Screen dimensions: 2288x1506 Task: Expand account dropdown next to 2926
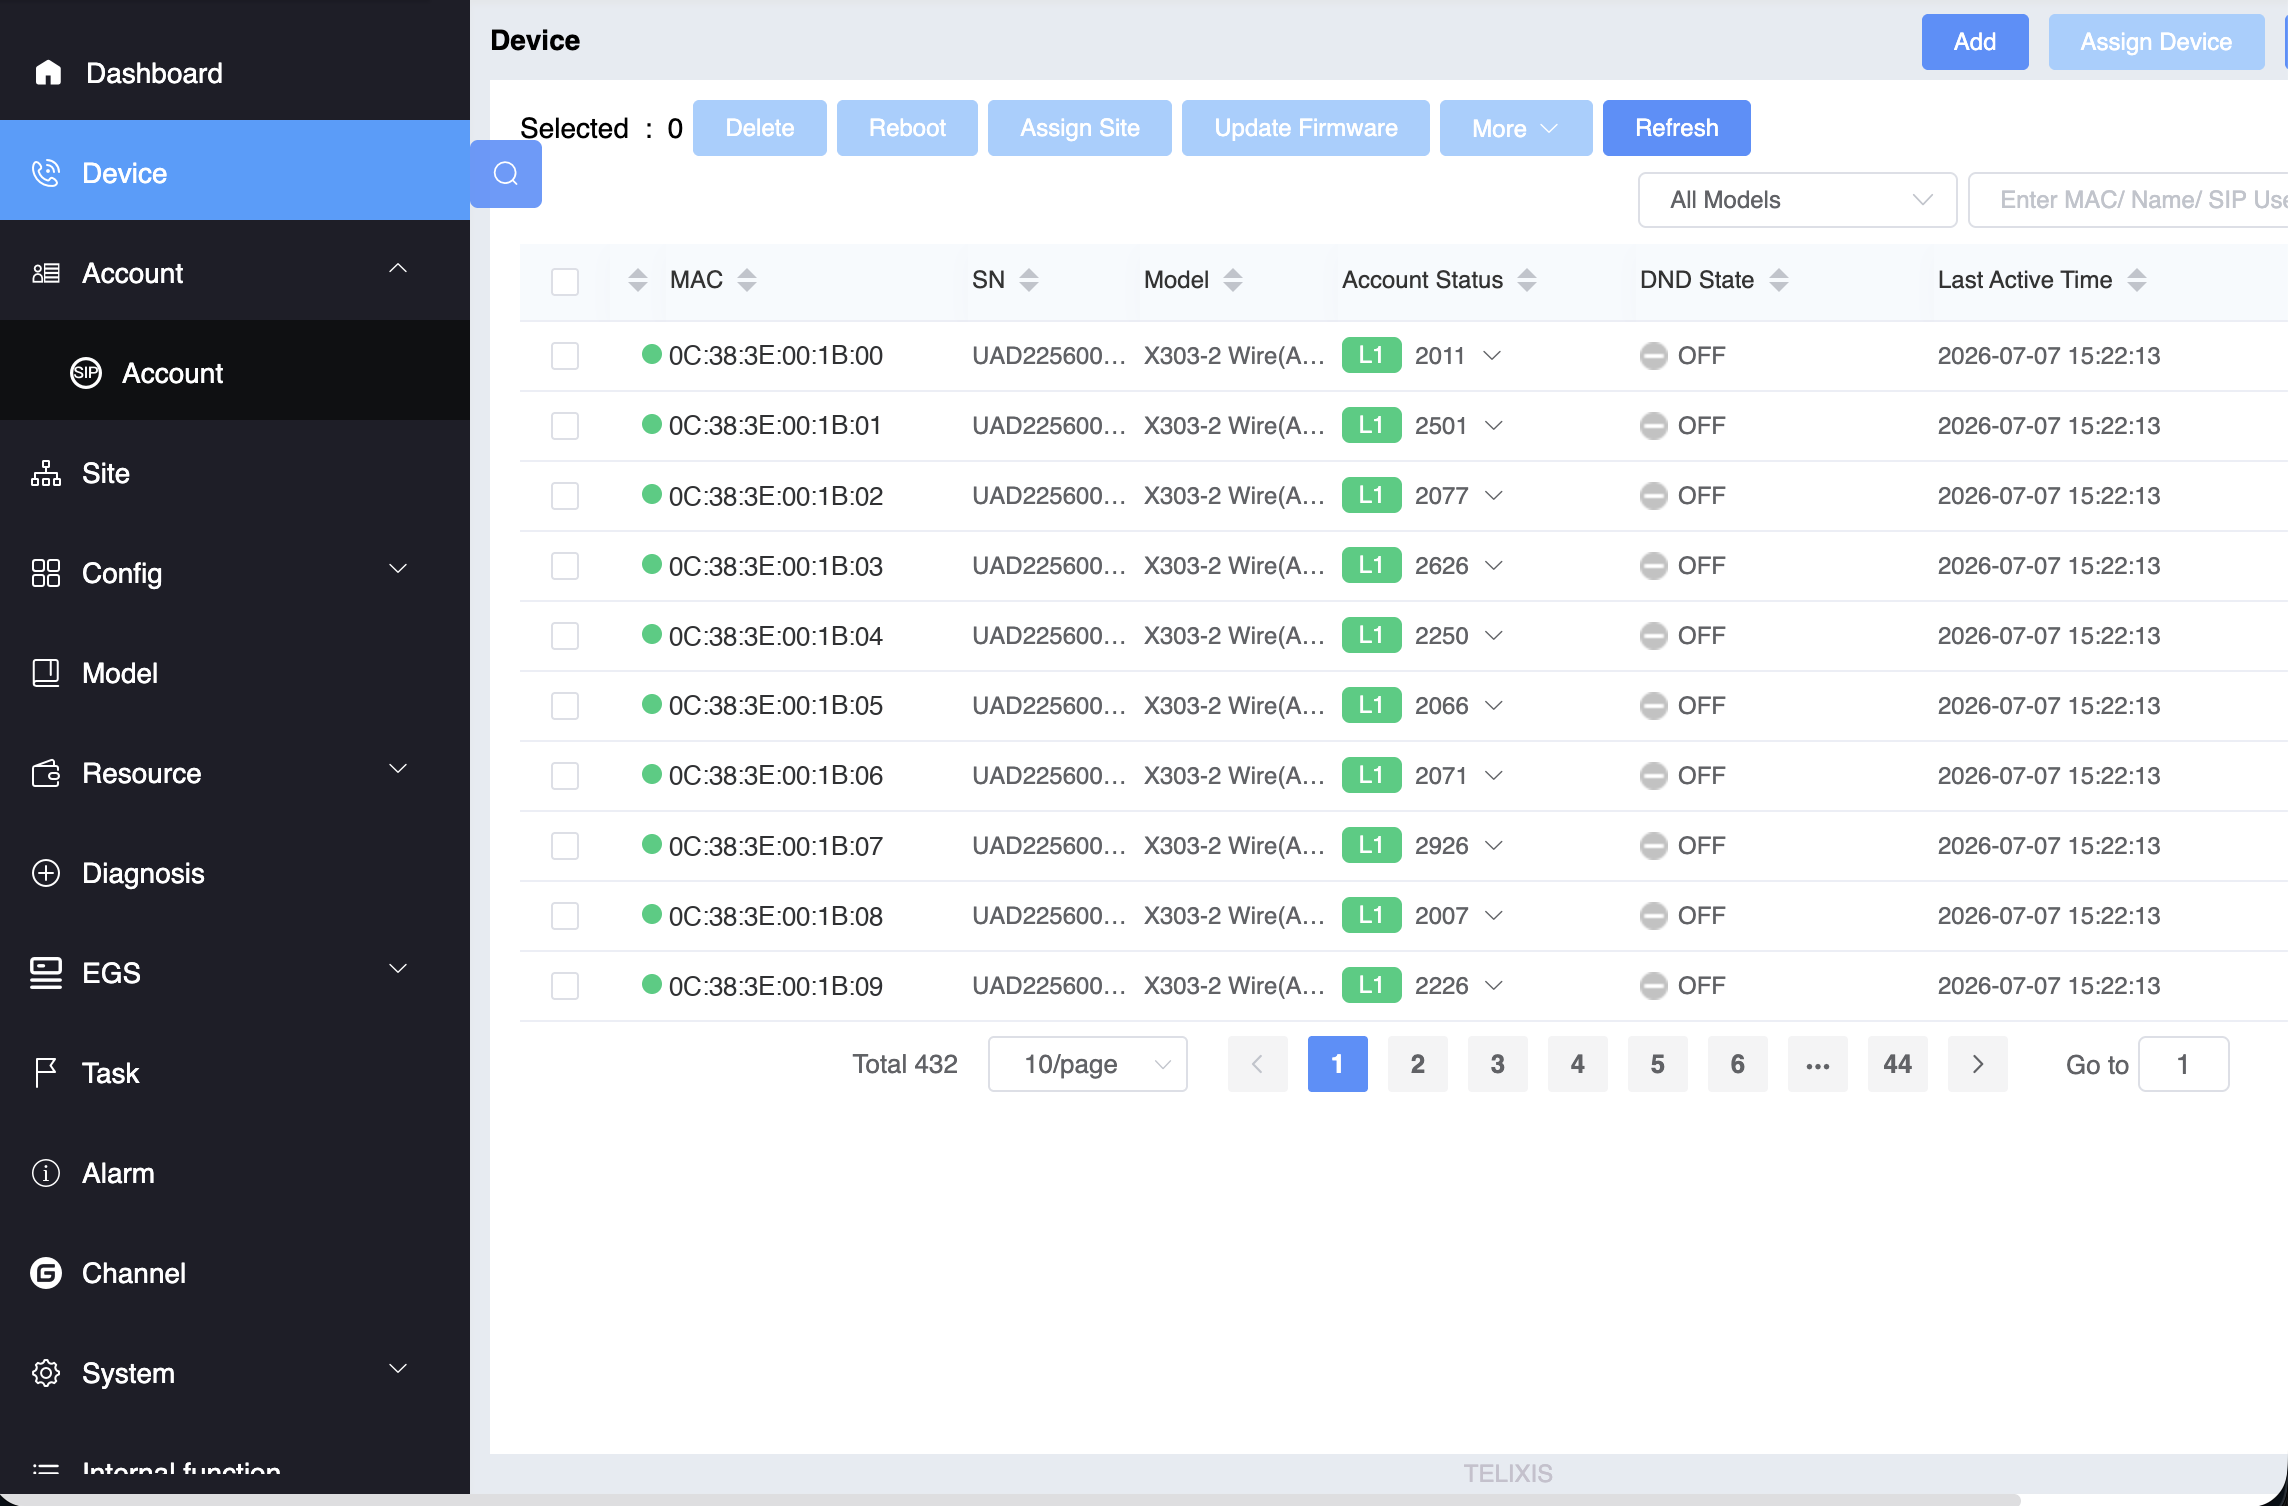[x=1494, y=846]
